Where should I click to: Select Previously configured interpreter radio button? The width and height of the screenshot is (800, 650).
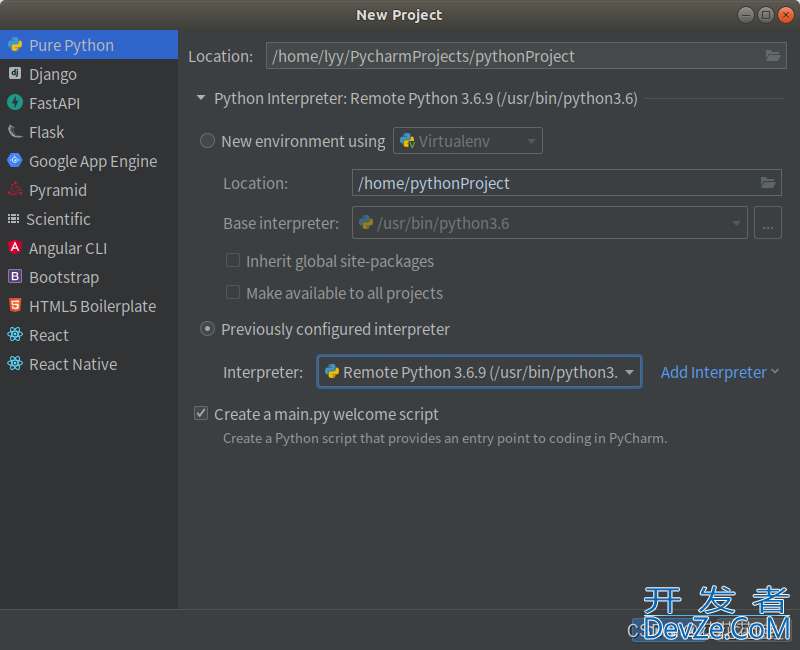207,329
